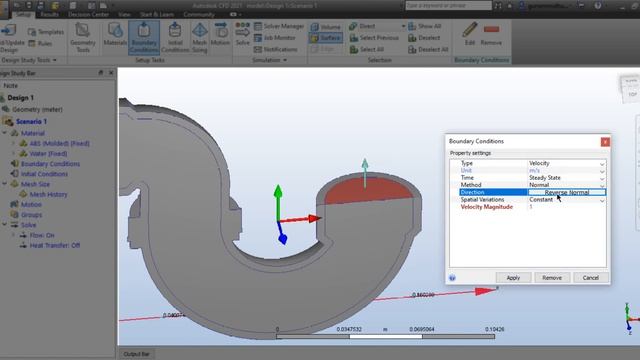Click Show All in Selection group
The image size is (640, 360).
[x=424, y=26]
